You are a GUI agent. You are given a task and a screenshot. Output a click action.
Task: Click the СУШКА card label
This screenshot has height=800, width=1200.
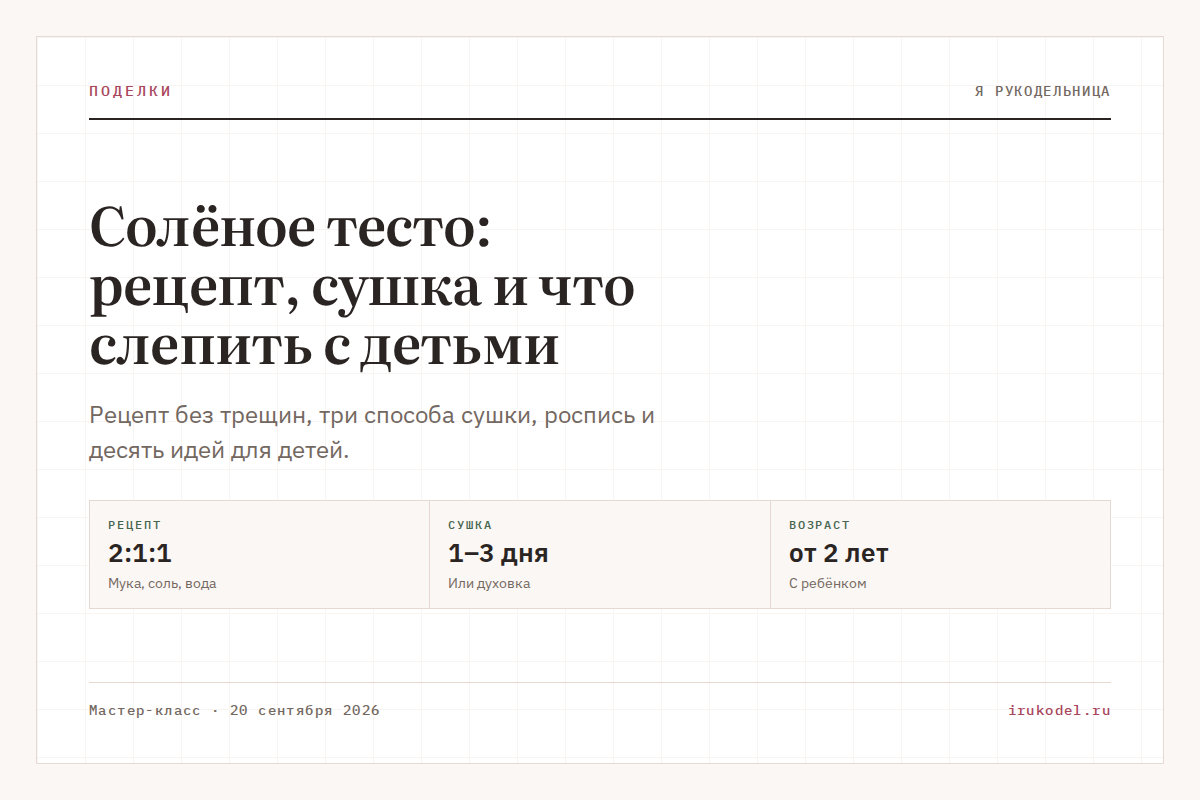click(470, 525)
